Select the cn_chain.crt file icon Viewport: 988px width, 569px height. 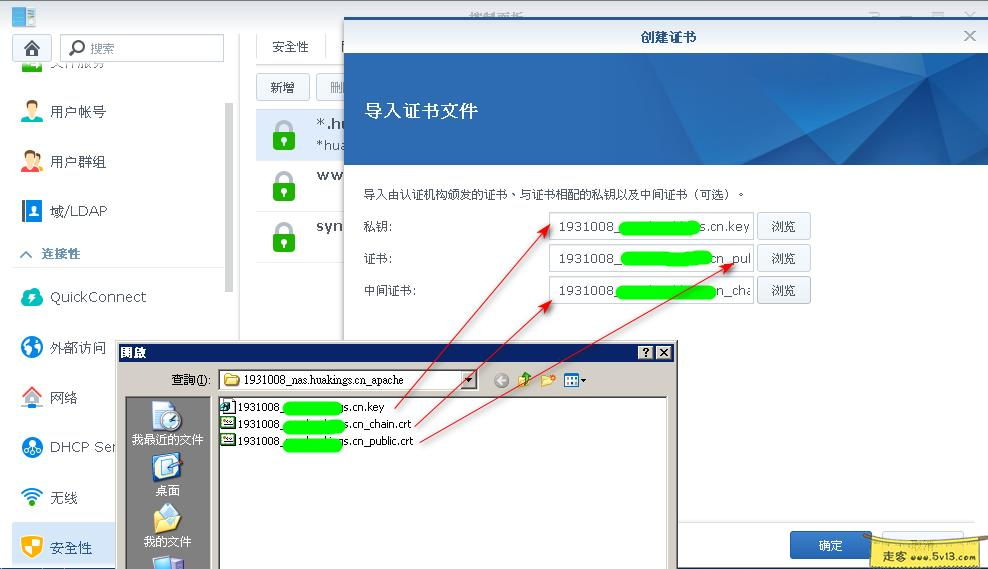pyautogui.click(x=227, y=423)
